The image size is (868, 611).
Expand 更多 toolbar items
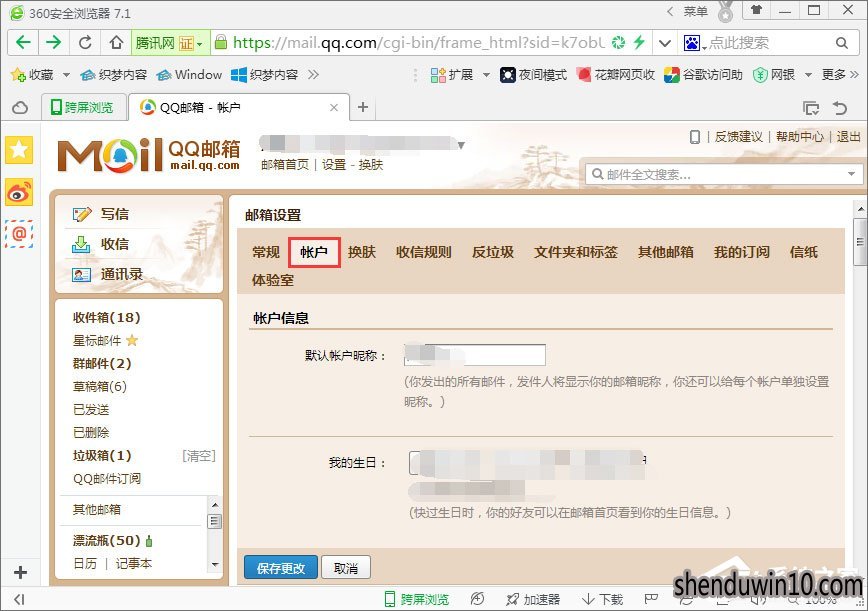click(840, 75)
